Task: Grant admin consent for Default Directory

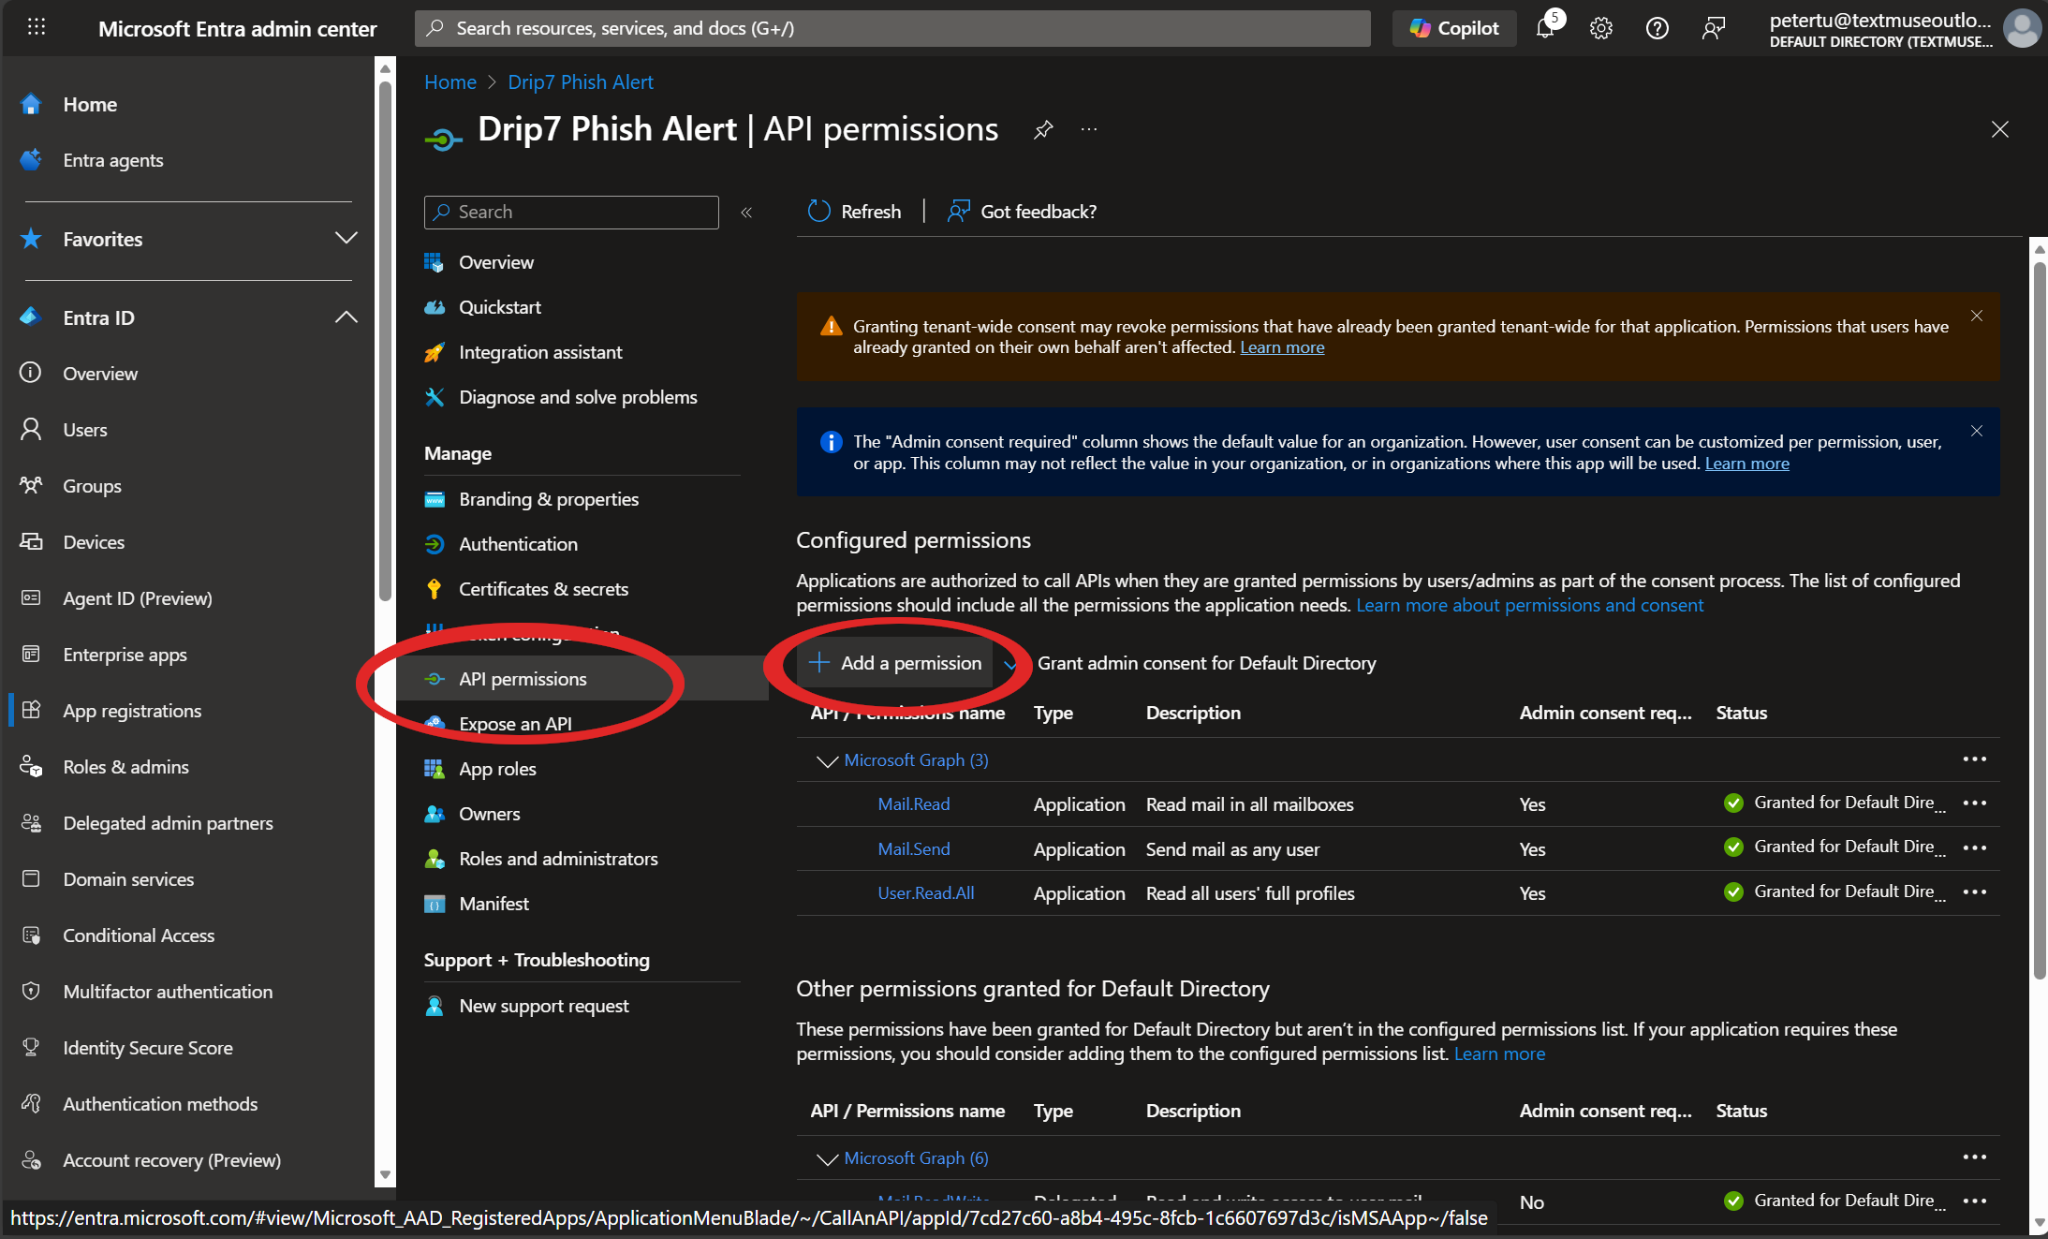Action: point(1206,663)
